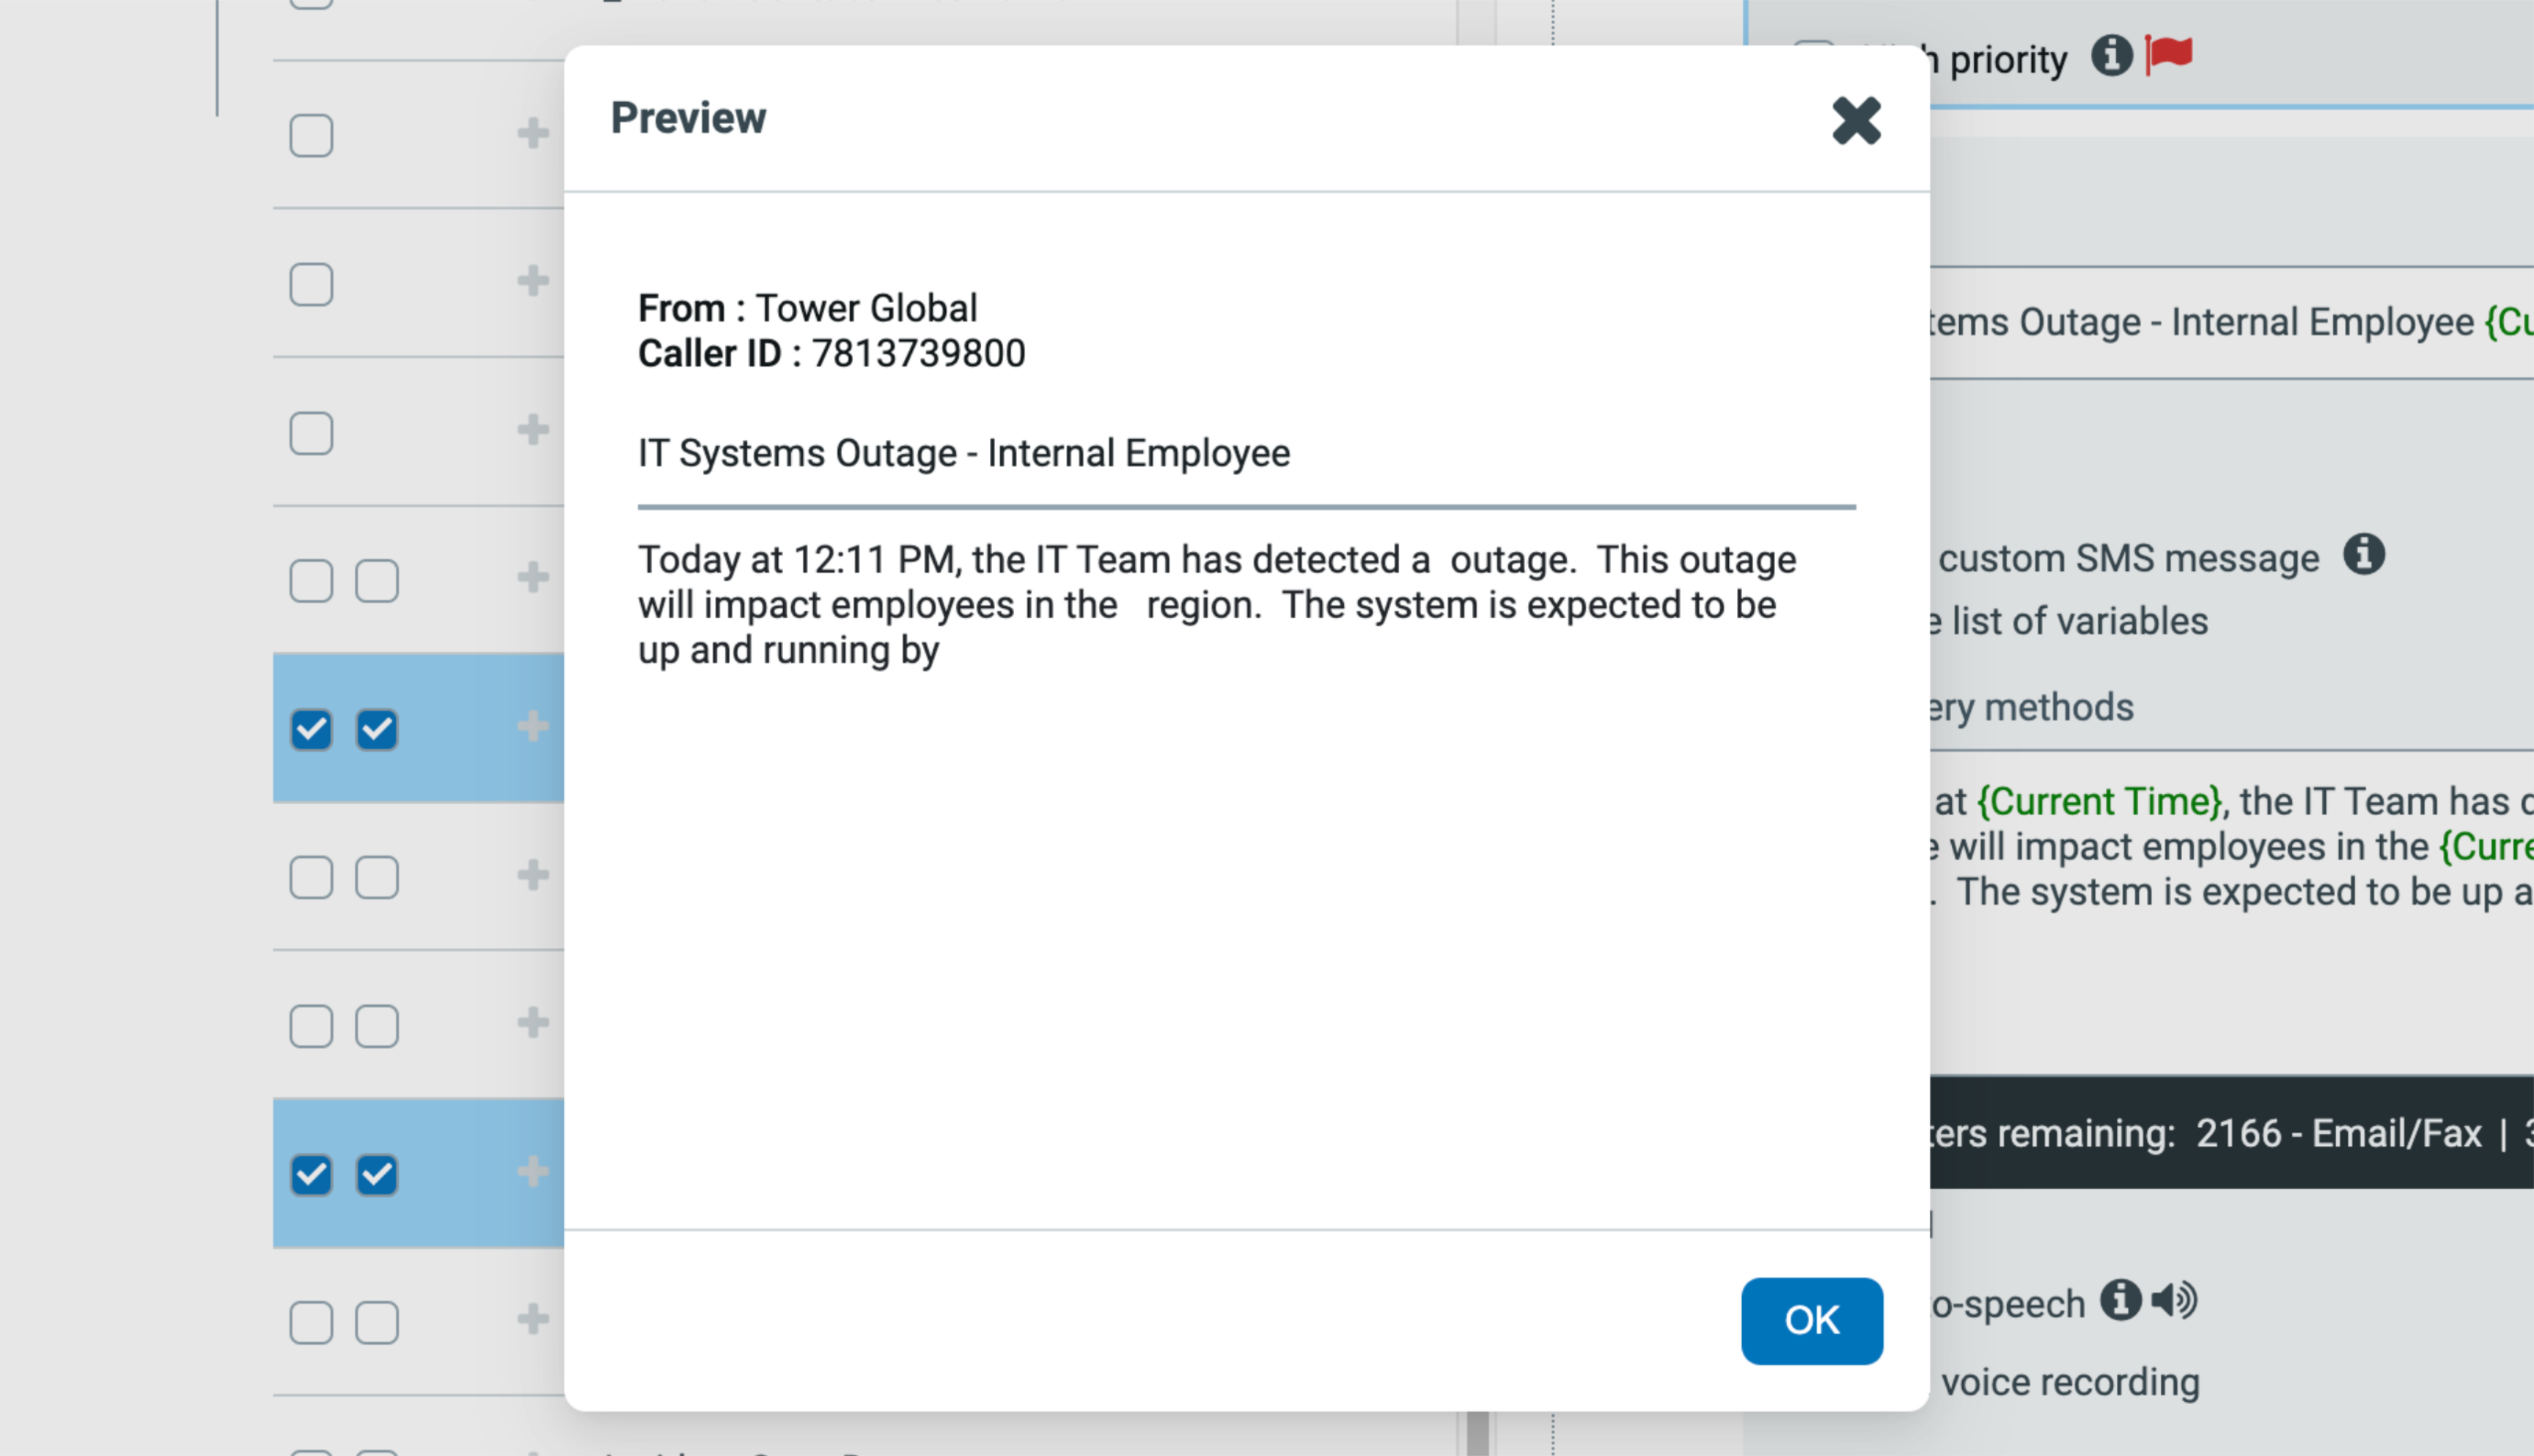Uncheck the left checkbox in the lower highlighted row
This screenshot has height=1456, width=2534.
click(x=311, y=1174)
